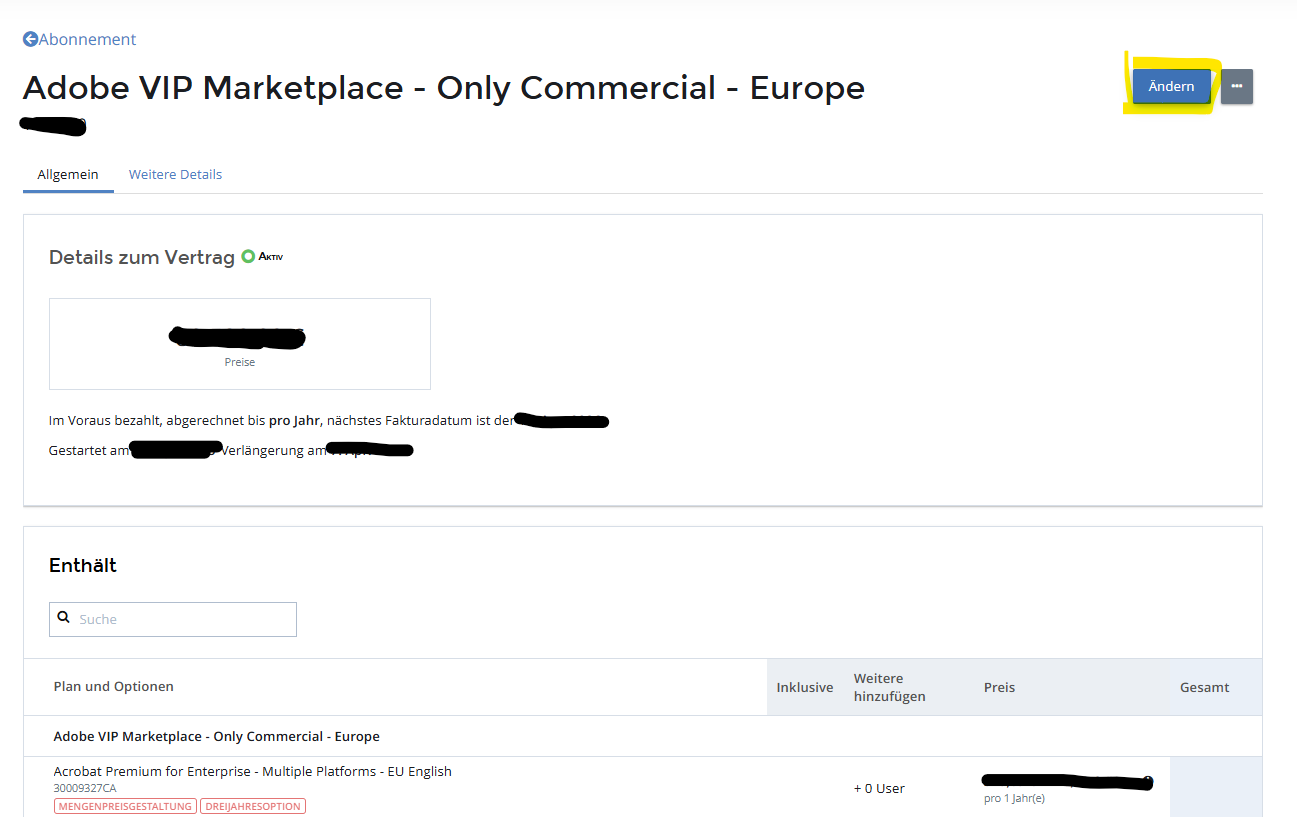Click the magnifier icon in search box
The height and width of the screenshot is (817, 1297).
(64, 618)
